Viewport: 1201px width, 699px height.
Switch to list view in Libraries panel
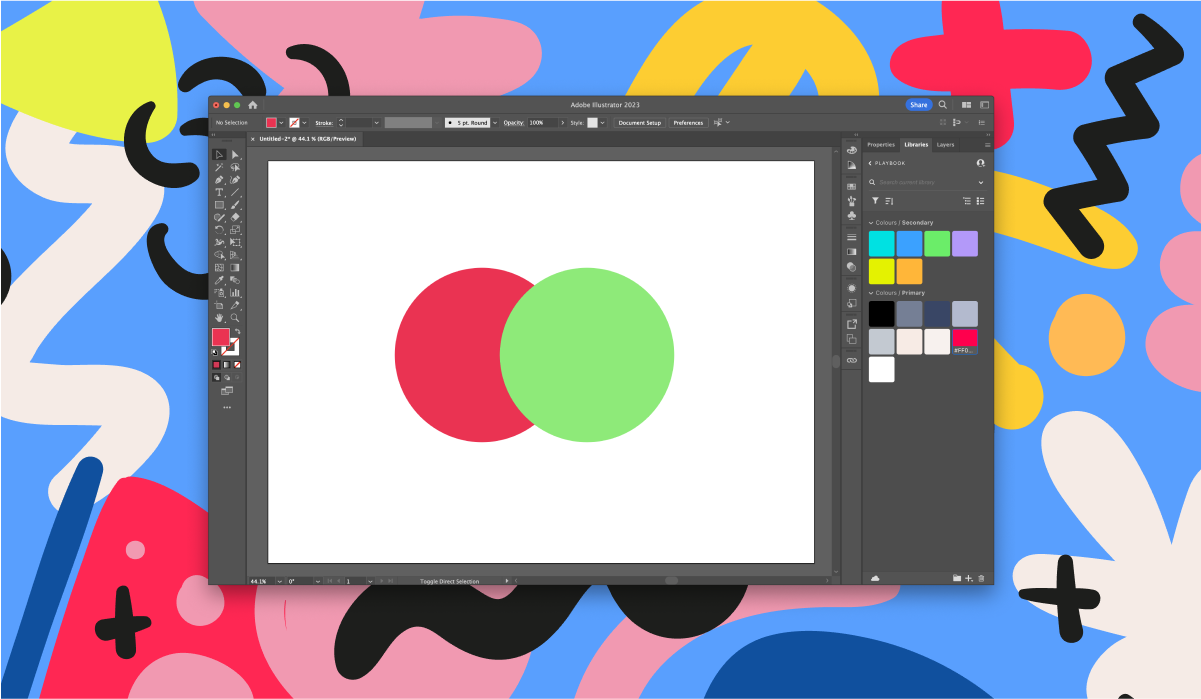click(980, 201)
